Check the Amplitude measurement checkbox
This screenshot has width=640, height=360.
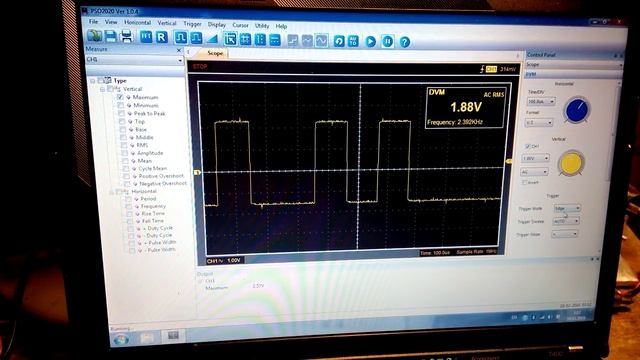[125, 153]
